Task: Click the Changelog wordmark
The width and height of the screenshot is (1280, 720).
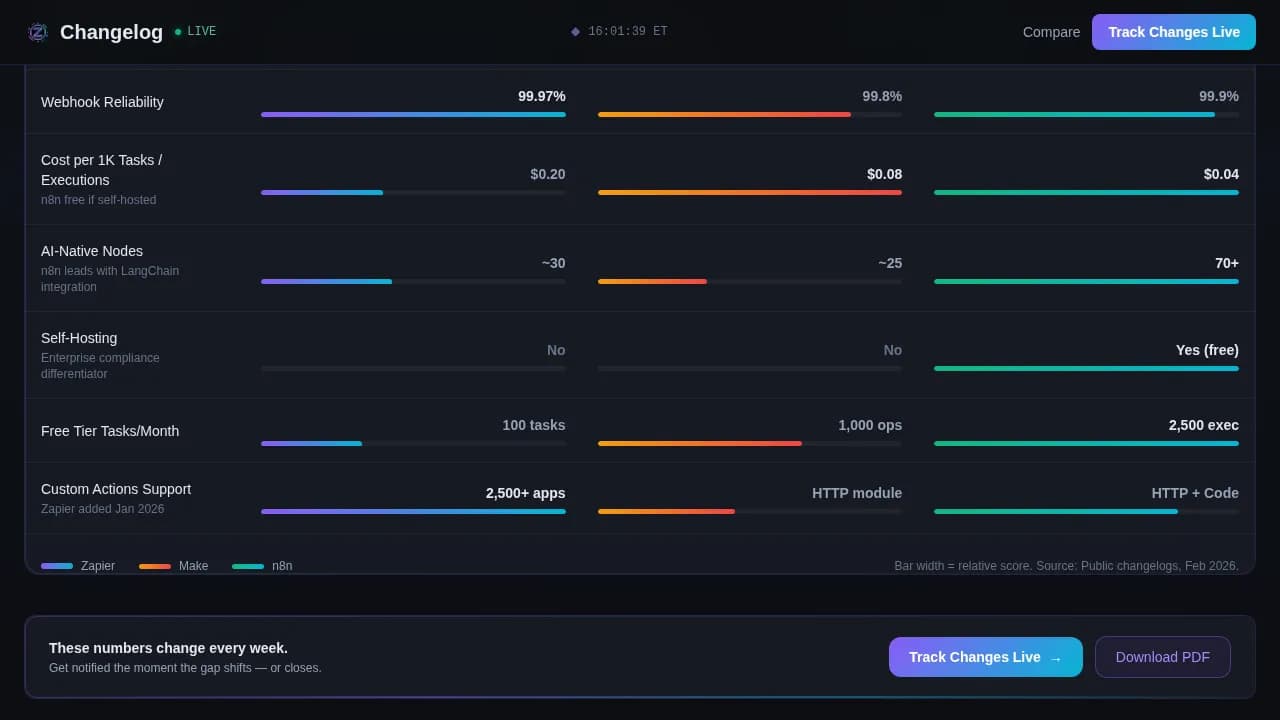Action: point(111,32)
